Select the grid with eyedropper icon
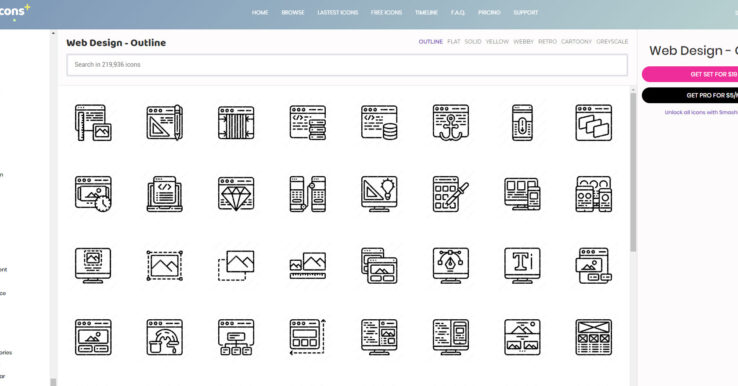738x386 pixels. pos(451,194)
